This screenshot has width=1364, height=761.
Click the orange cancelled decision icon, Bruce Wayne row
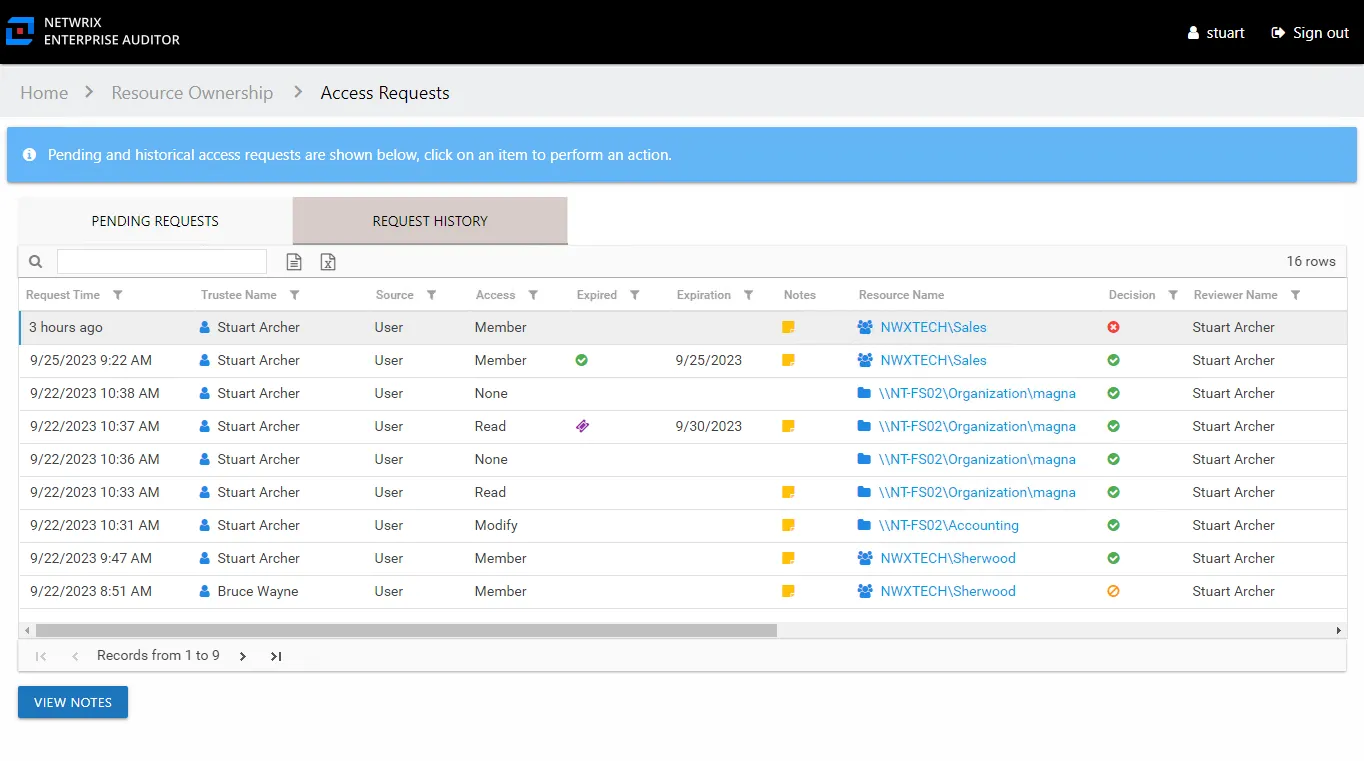1113,591
